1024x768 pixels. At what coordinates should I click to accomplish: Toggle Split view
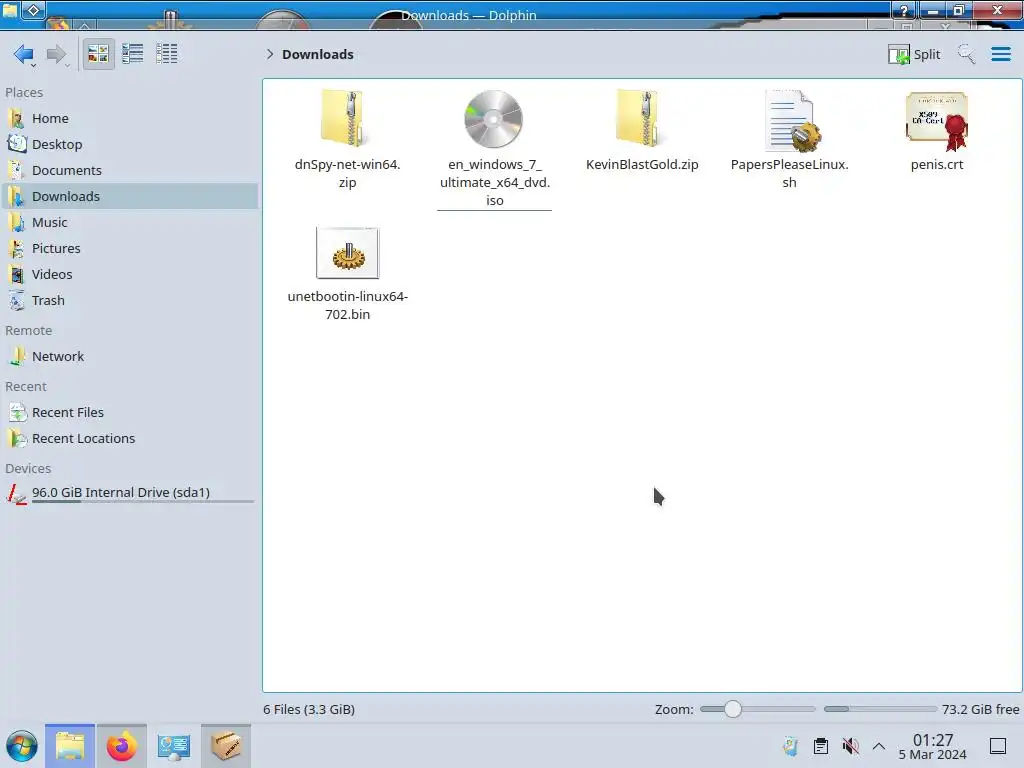(x=914, y=54)
